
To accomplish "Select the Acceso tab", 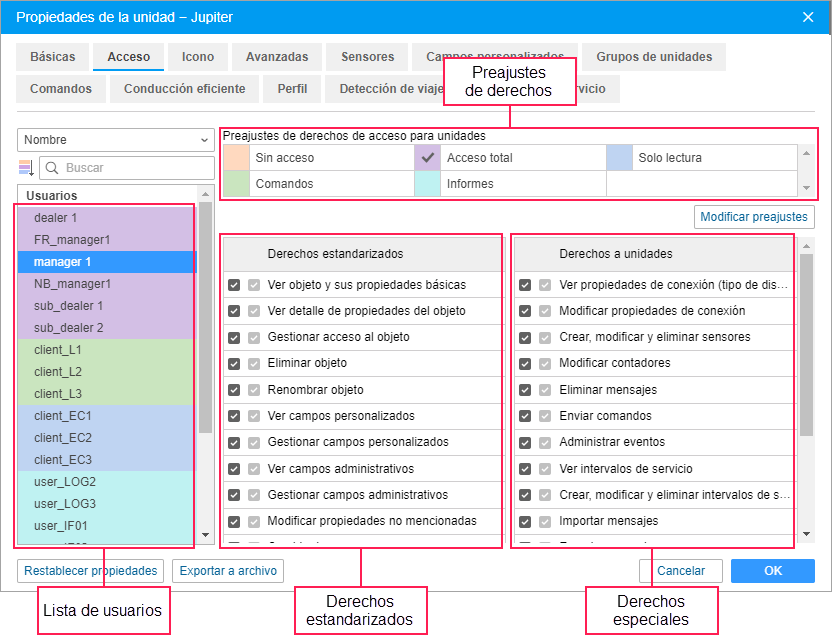I will tap(128, 57).
